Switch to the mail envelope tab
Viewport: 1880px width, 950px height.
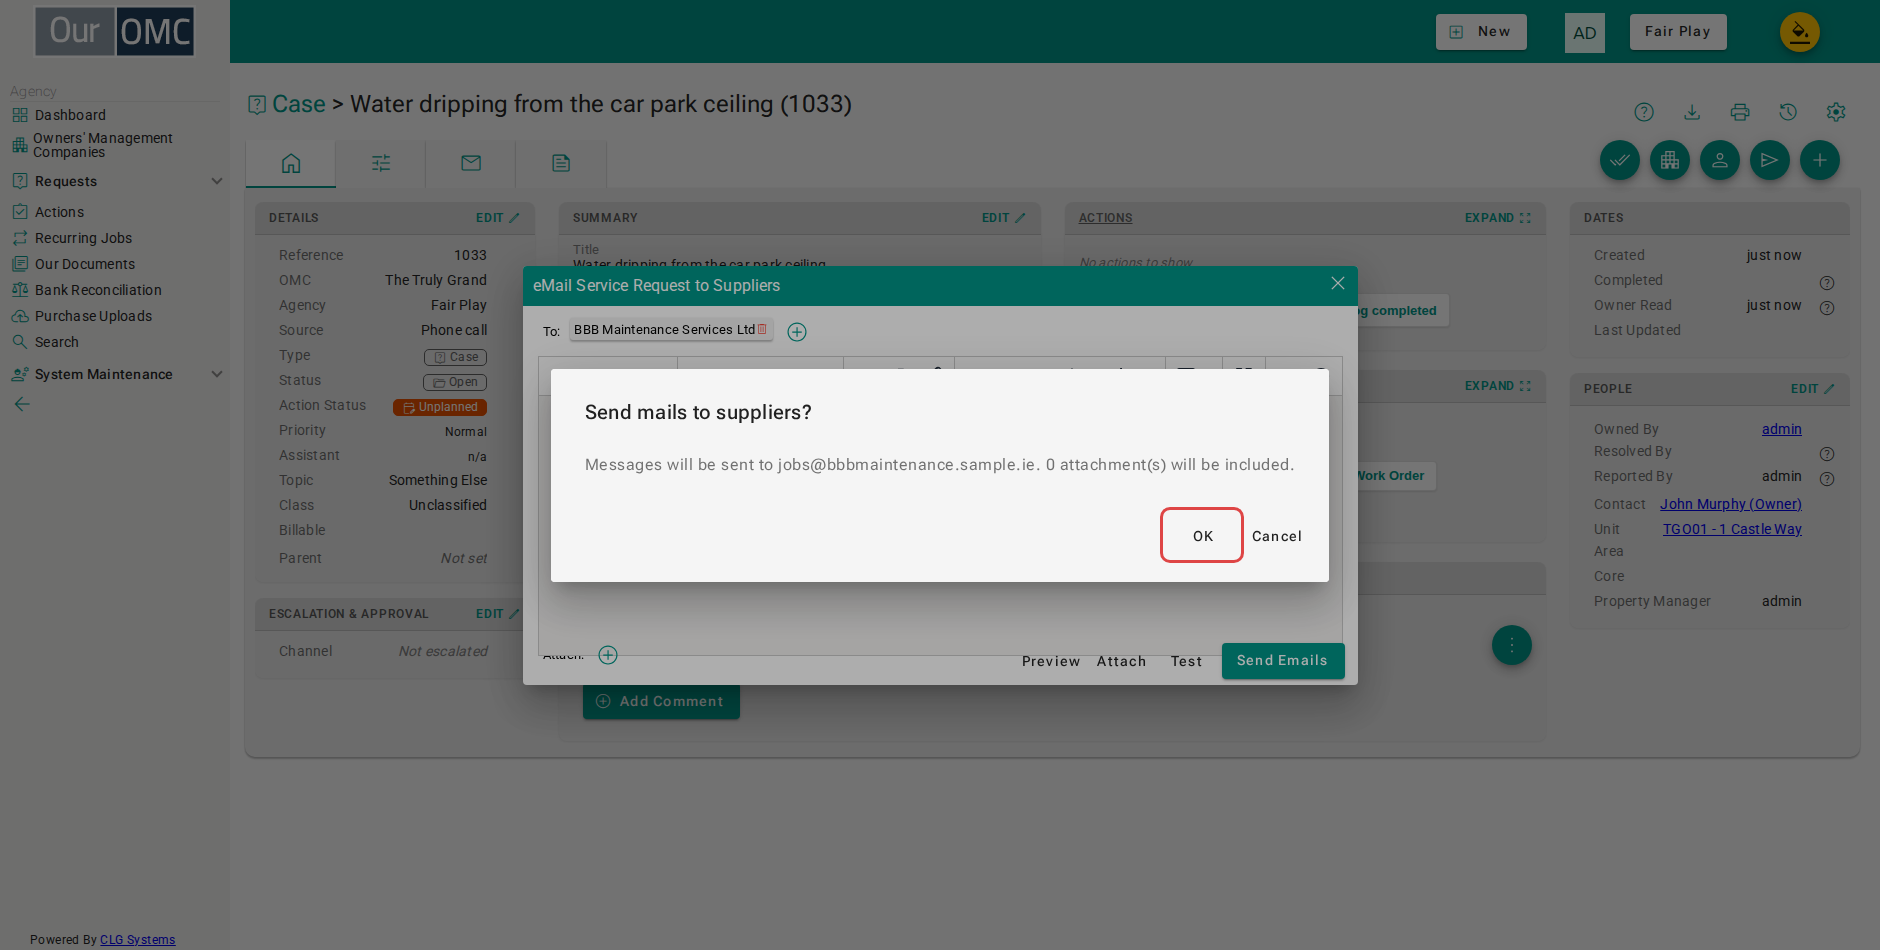(471, 163)
